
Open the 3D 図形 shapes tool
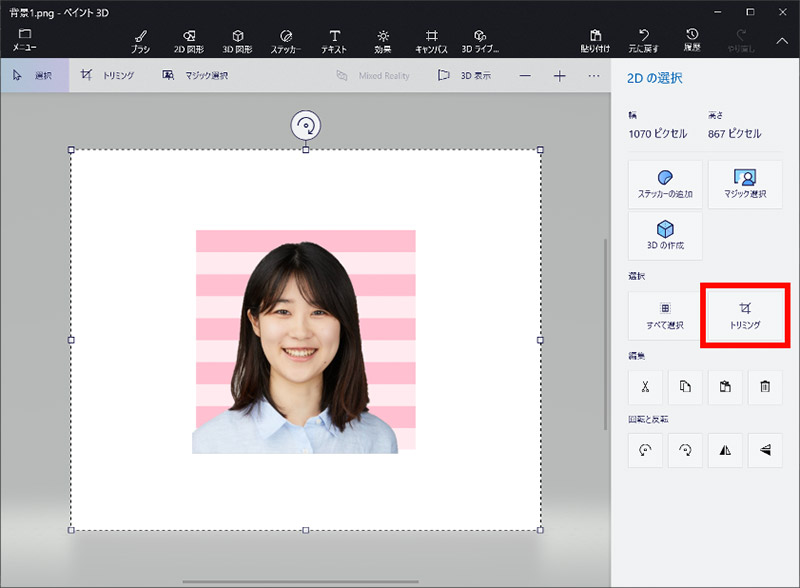[237, 40]
